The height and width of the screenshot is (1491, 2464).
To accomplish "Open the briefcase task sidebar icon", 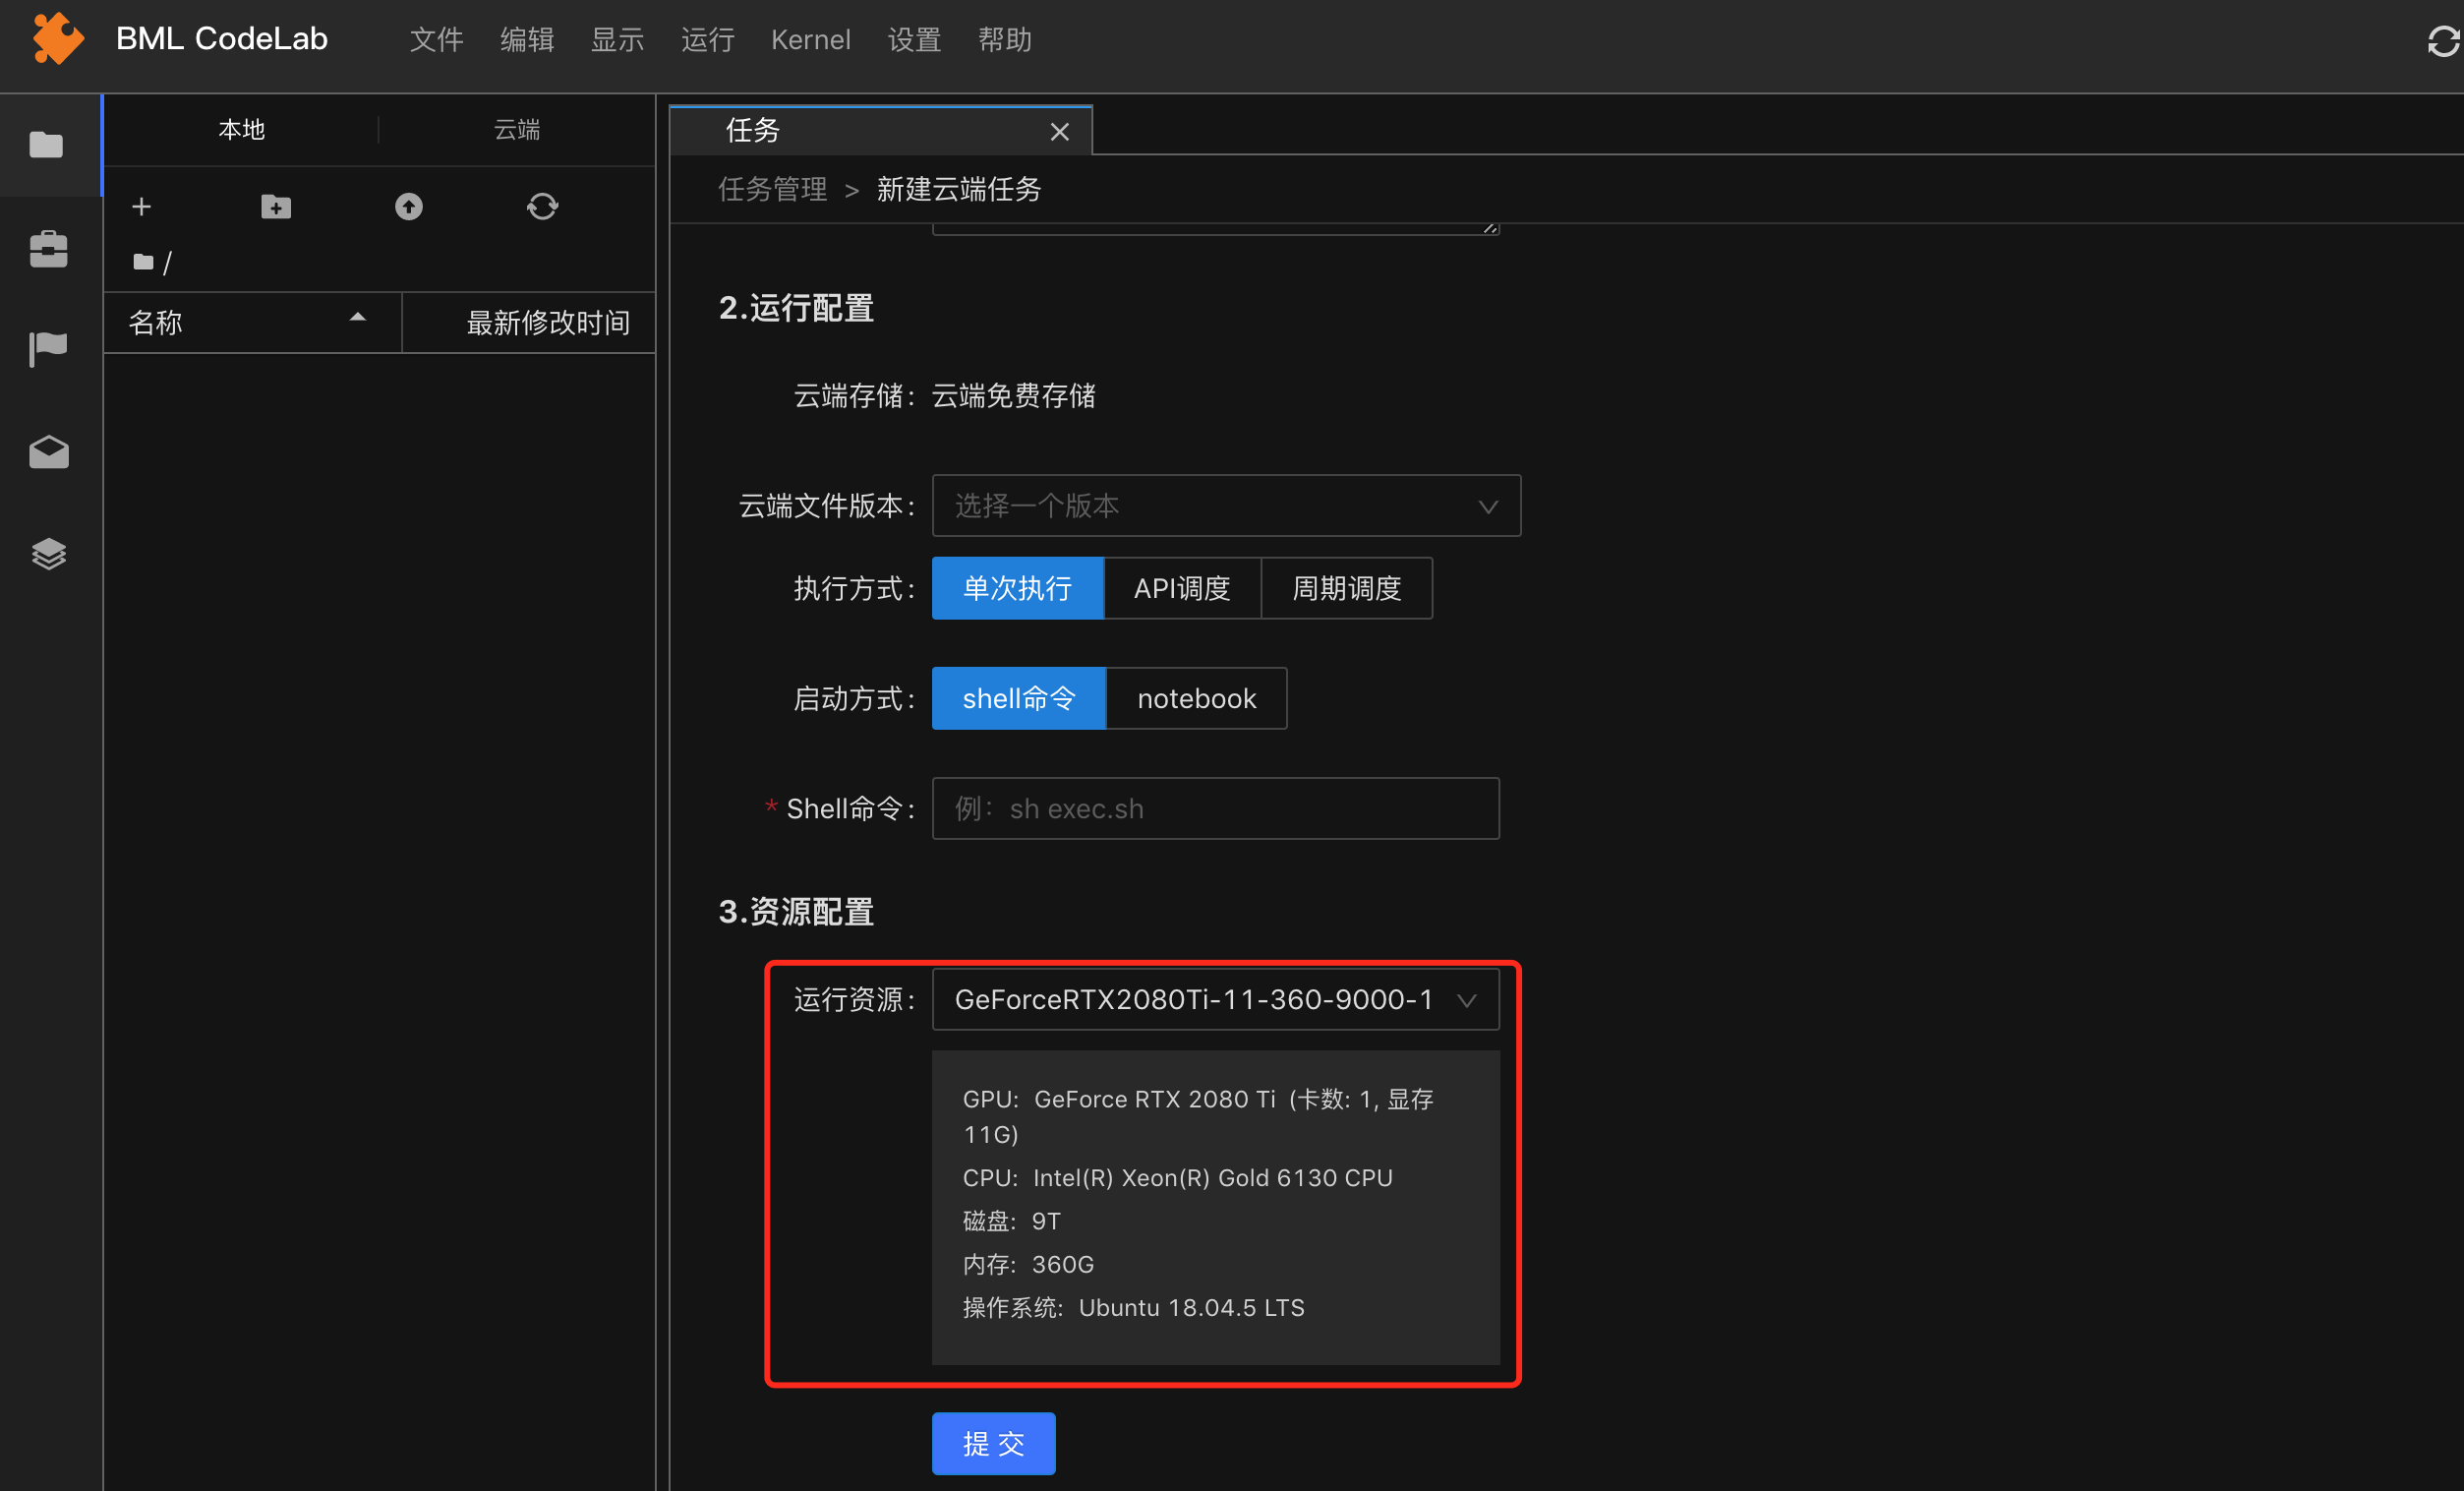I will click(x=48, y=248).
